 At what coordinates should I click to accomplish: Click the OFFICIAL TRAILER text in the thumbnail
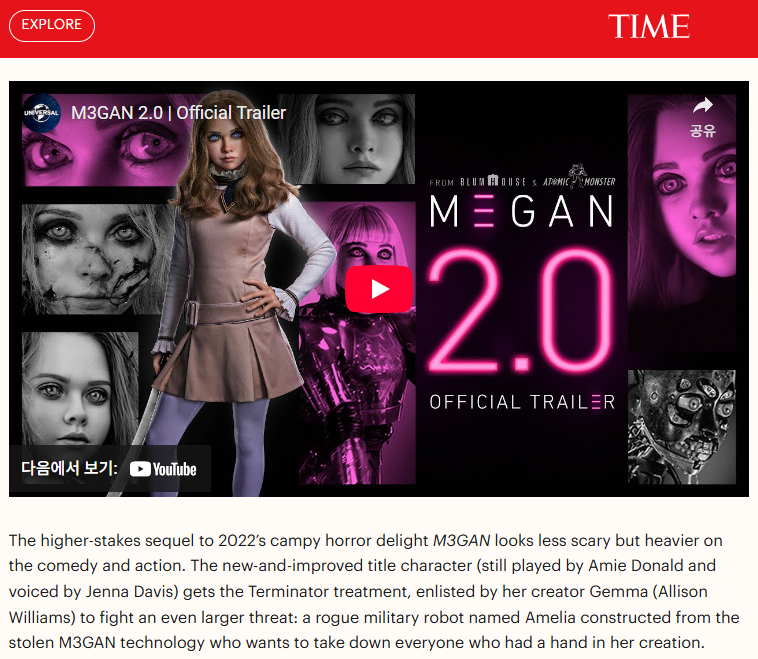click(x=522, y=402)
